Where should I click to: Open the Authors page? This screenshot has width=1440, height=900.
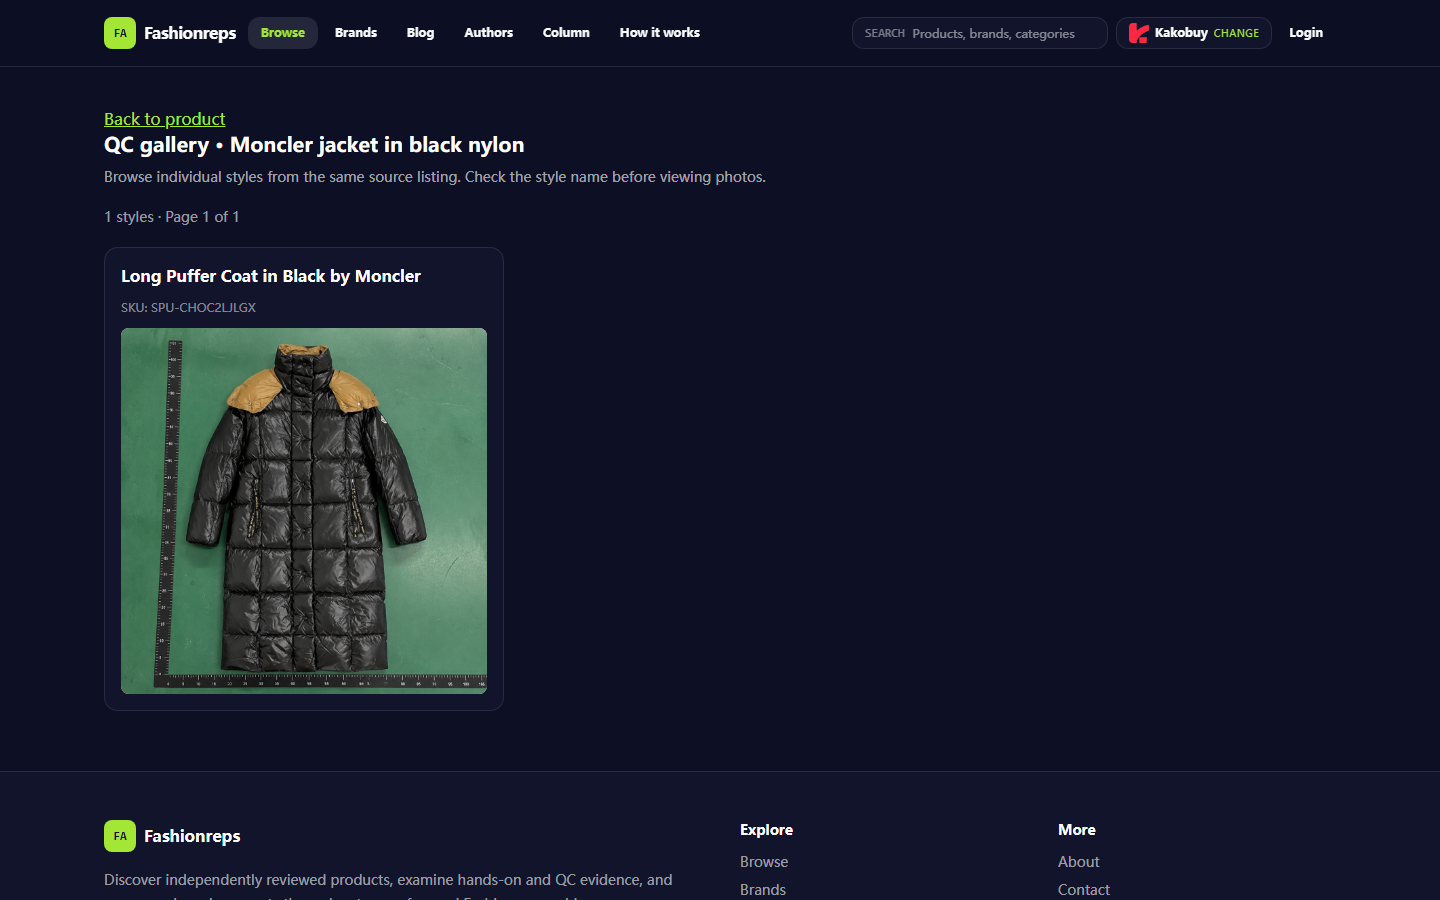click(488, 33)
